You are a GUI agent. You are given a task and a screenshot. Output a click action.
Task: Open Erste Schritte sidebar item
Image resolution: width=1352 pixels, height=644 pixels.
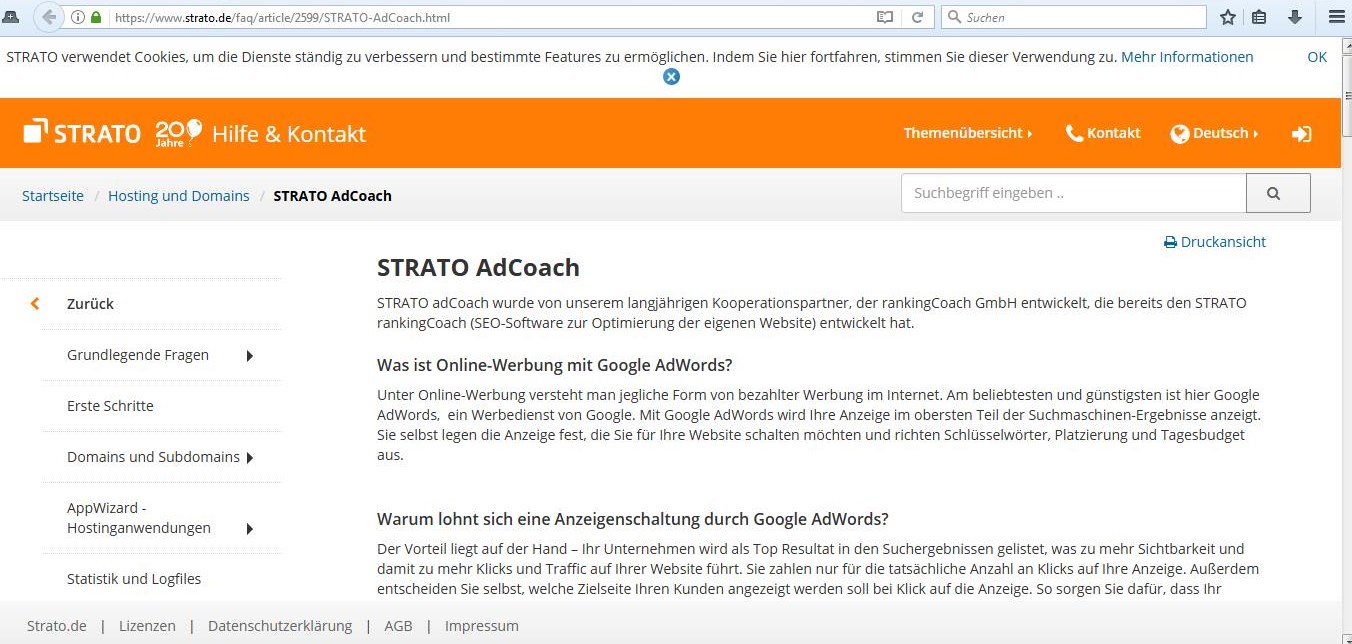pyautogui.click(x=110, y=406)
